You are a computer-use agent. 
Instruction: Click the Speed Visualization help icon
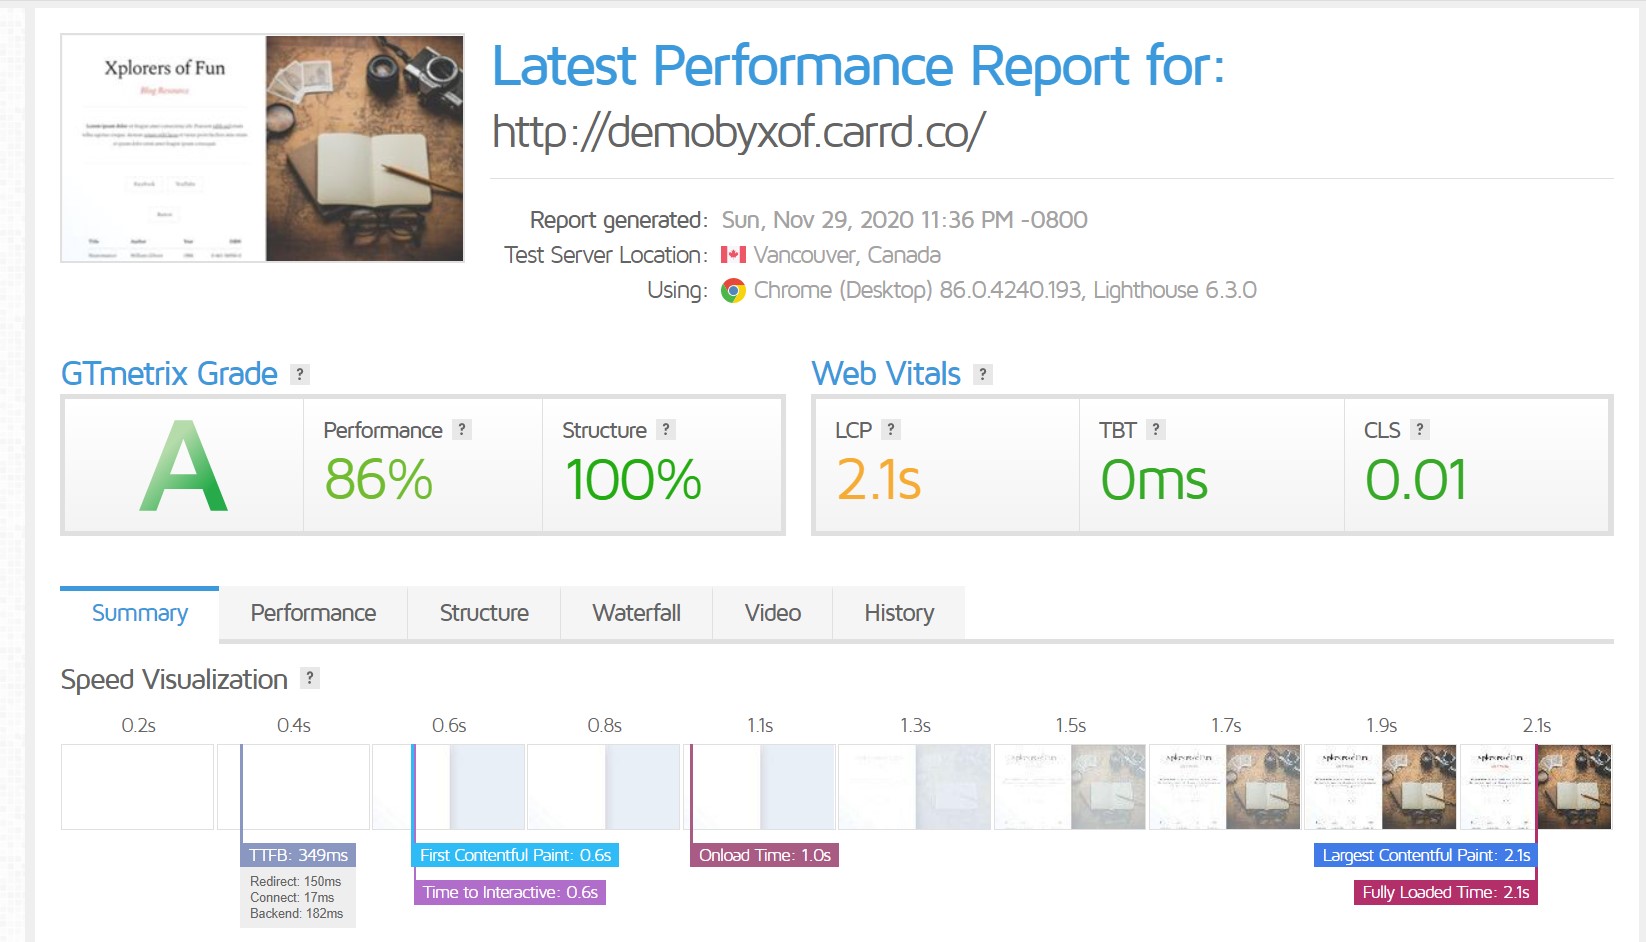310,678
